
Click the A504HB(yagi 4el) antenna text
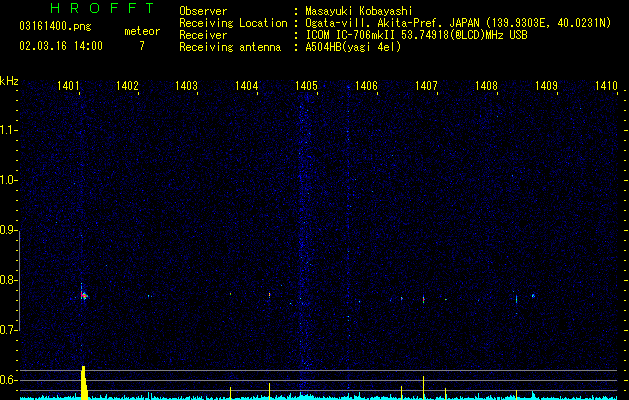pos(353,47)
